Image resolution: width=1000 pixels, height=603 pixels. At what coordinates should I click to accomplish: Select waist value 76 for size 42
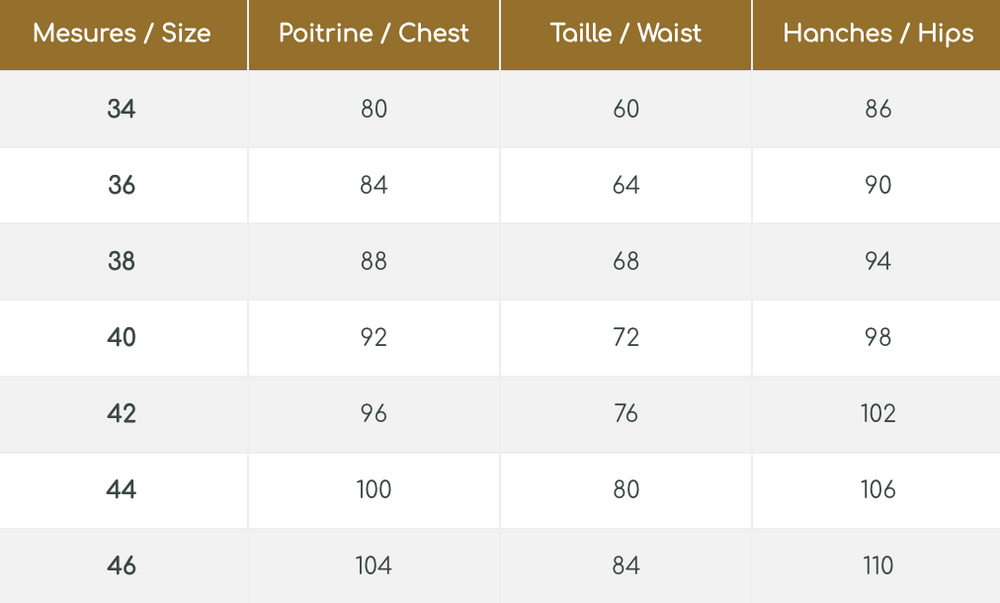(x=626, y=413)
